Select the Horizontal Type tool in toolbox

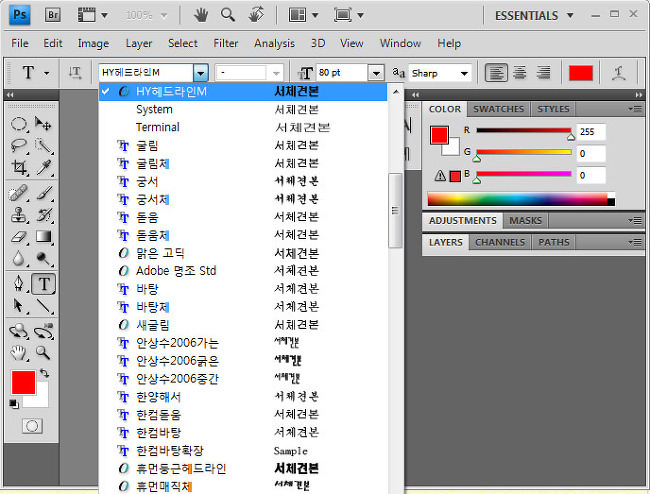pyautogui.click(x=44, y=284)
